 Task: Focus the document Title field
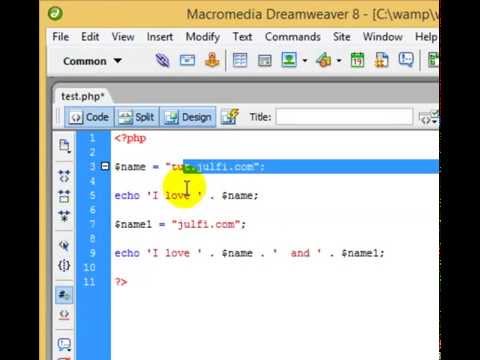344,117
